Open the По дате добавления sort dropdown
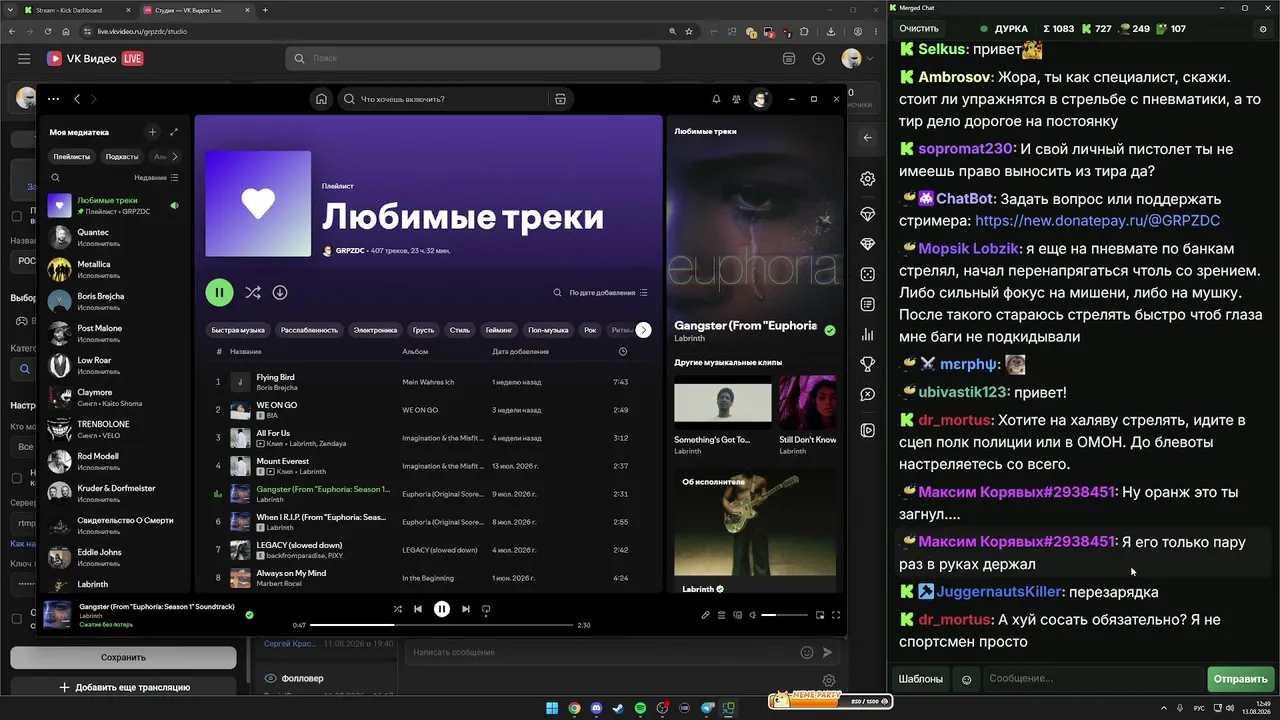 coord(609,293)
